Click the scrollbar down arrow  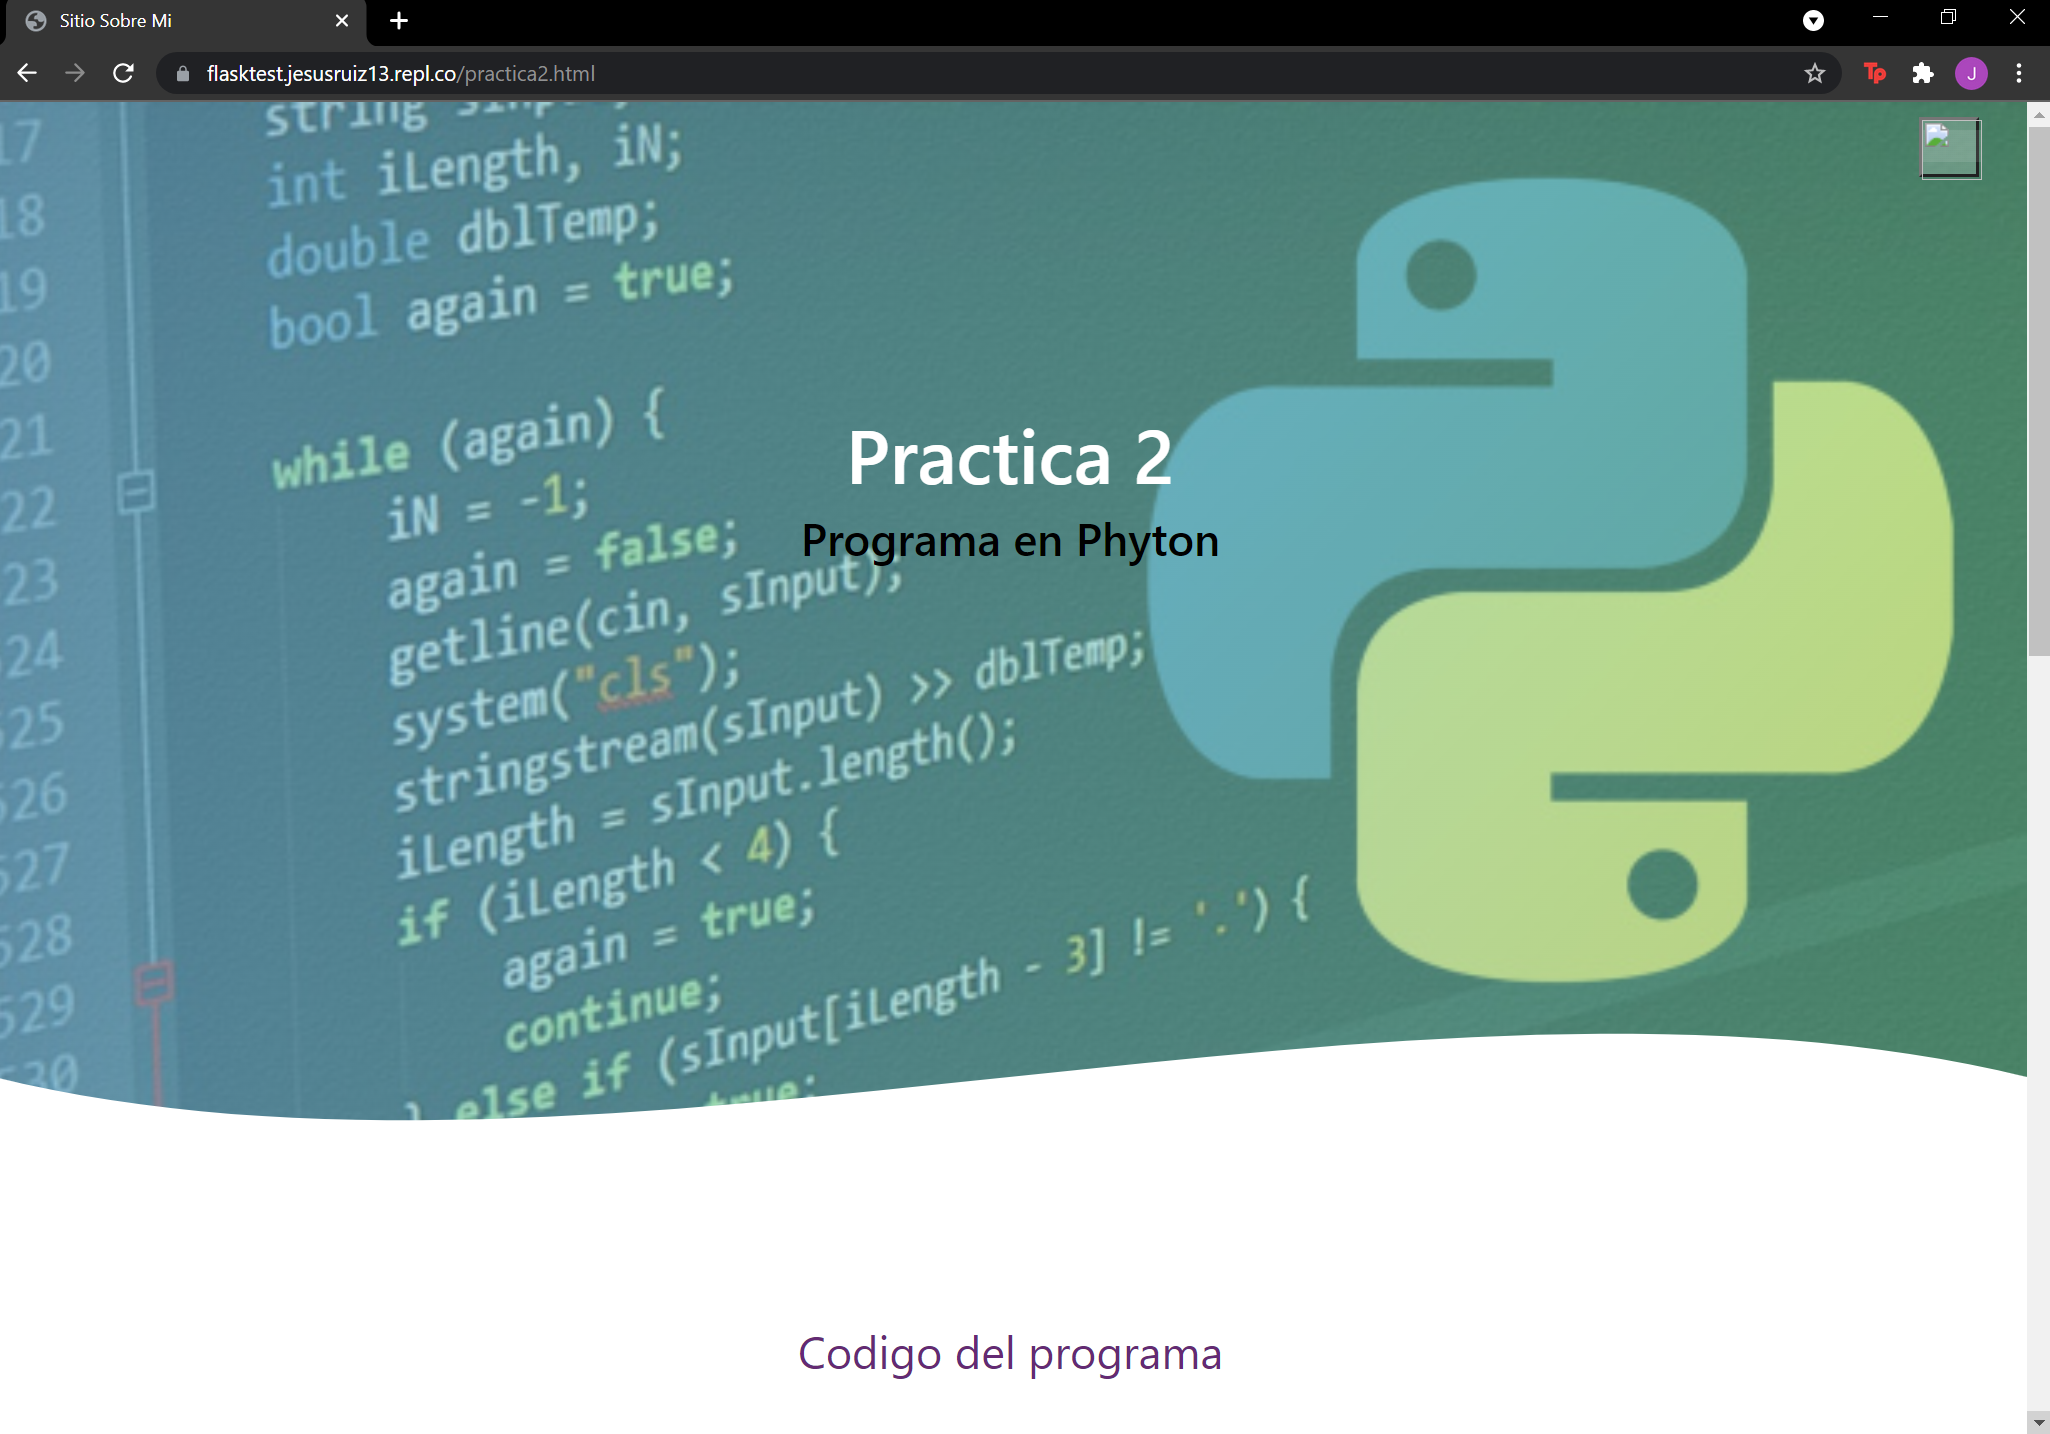pyautogui.click(x=2038, y=1422)
